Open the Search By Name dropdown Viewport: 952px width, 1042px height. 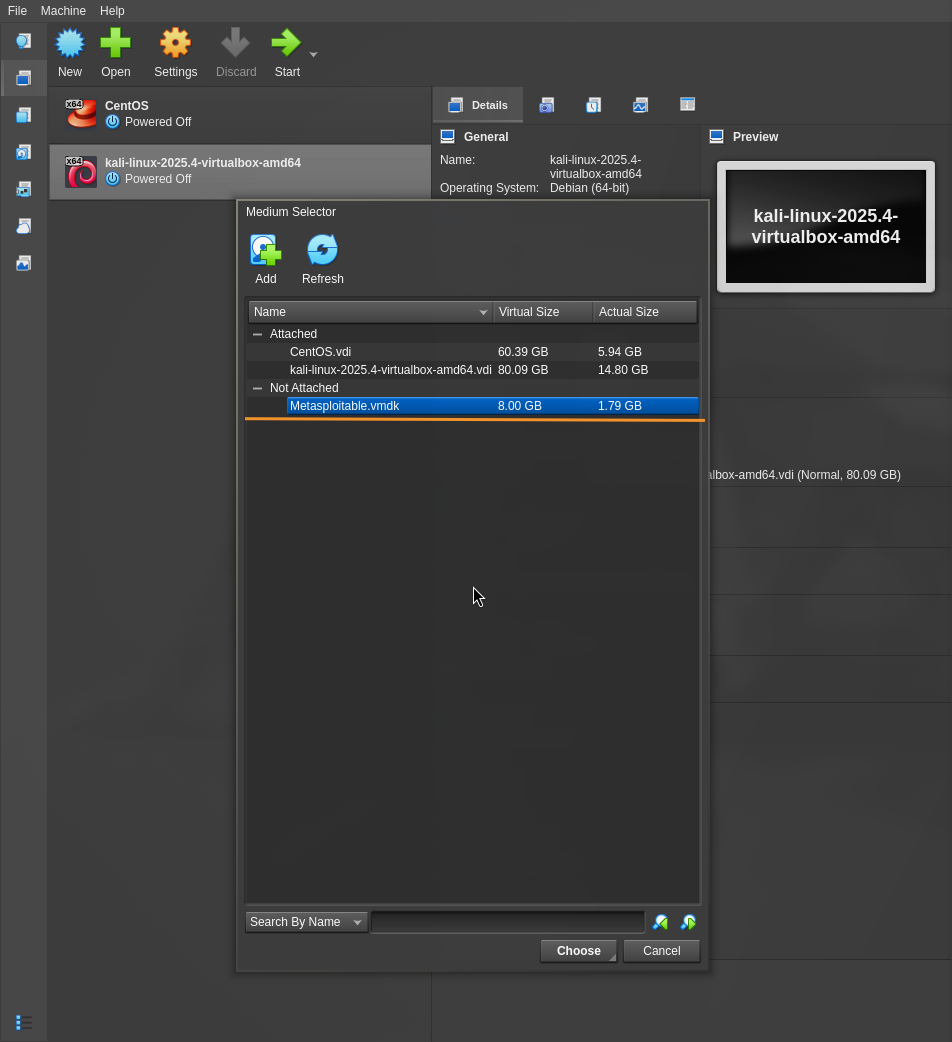click(x=306, y=922)
